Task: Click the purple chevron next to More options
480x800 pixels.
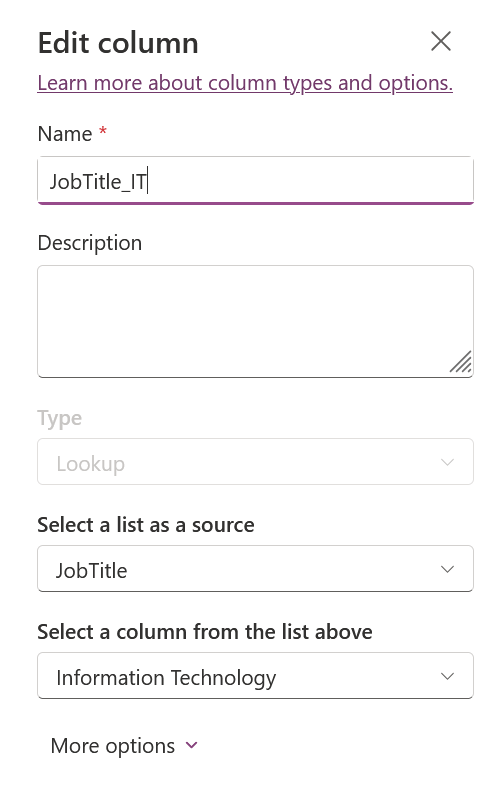Action: pos(192,745)
